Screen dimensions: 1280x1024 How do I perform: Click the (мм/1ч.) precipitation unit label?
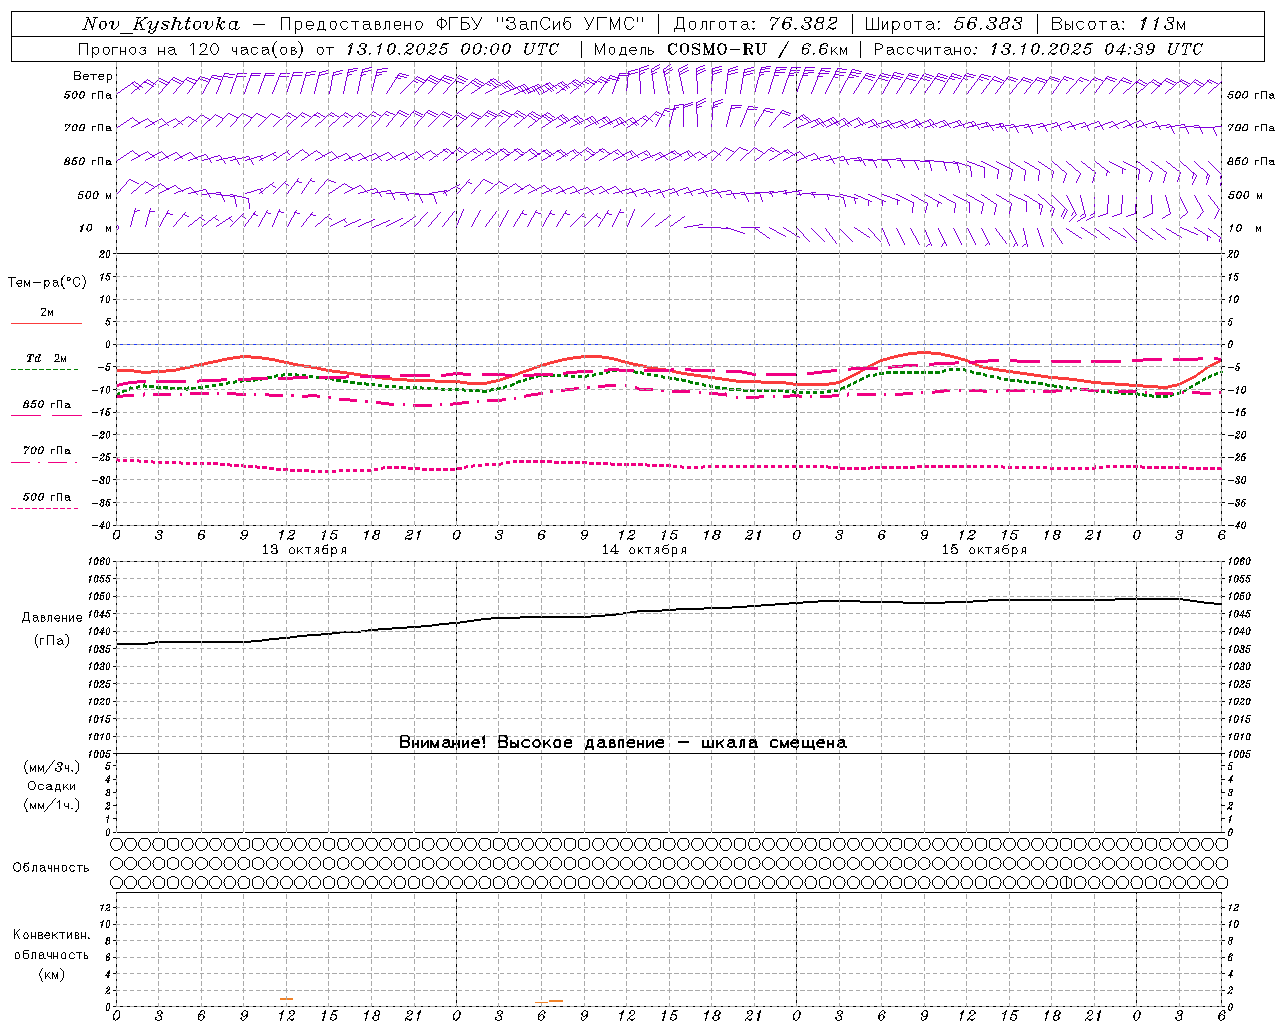click(52, 805)
